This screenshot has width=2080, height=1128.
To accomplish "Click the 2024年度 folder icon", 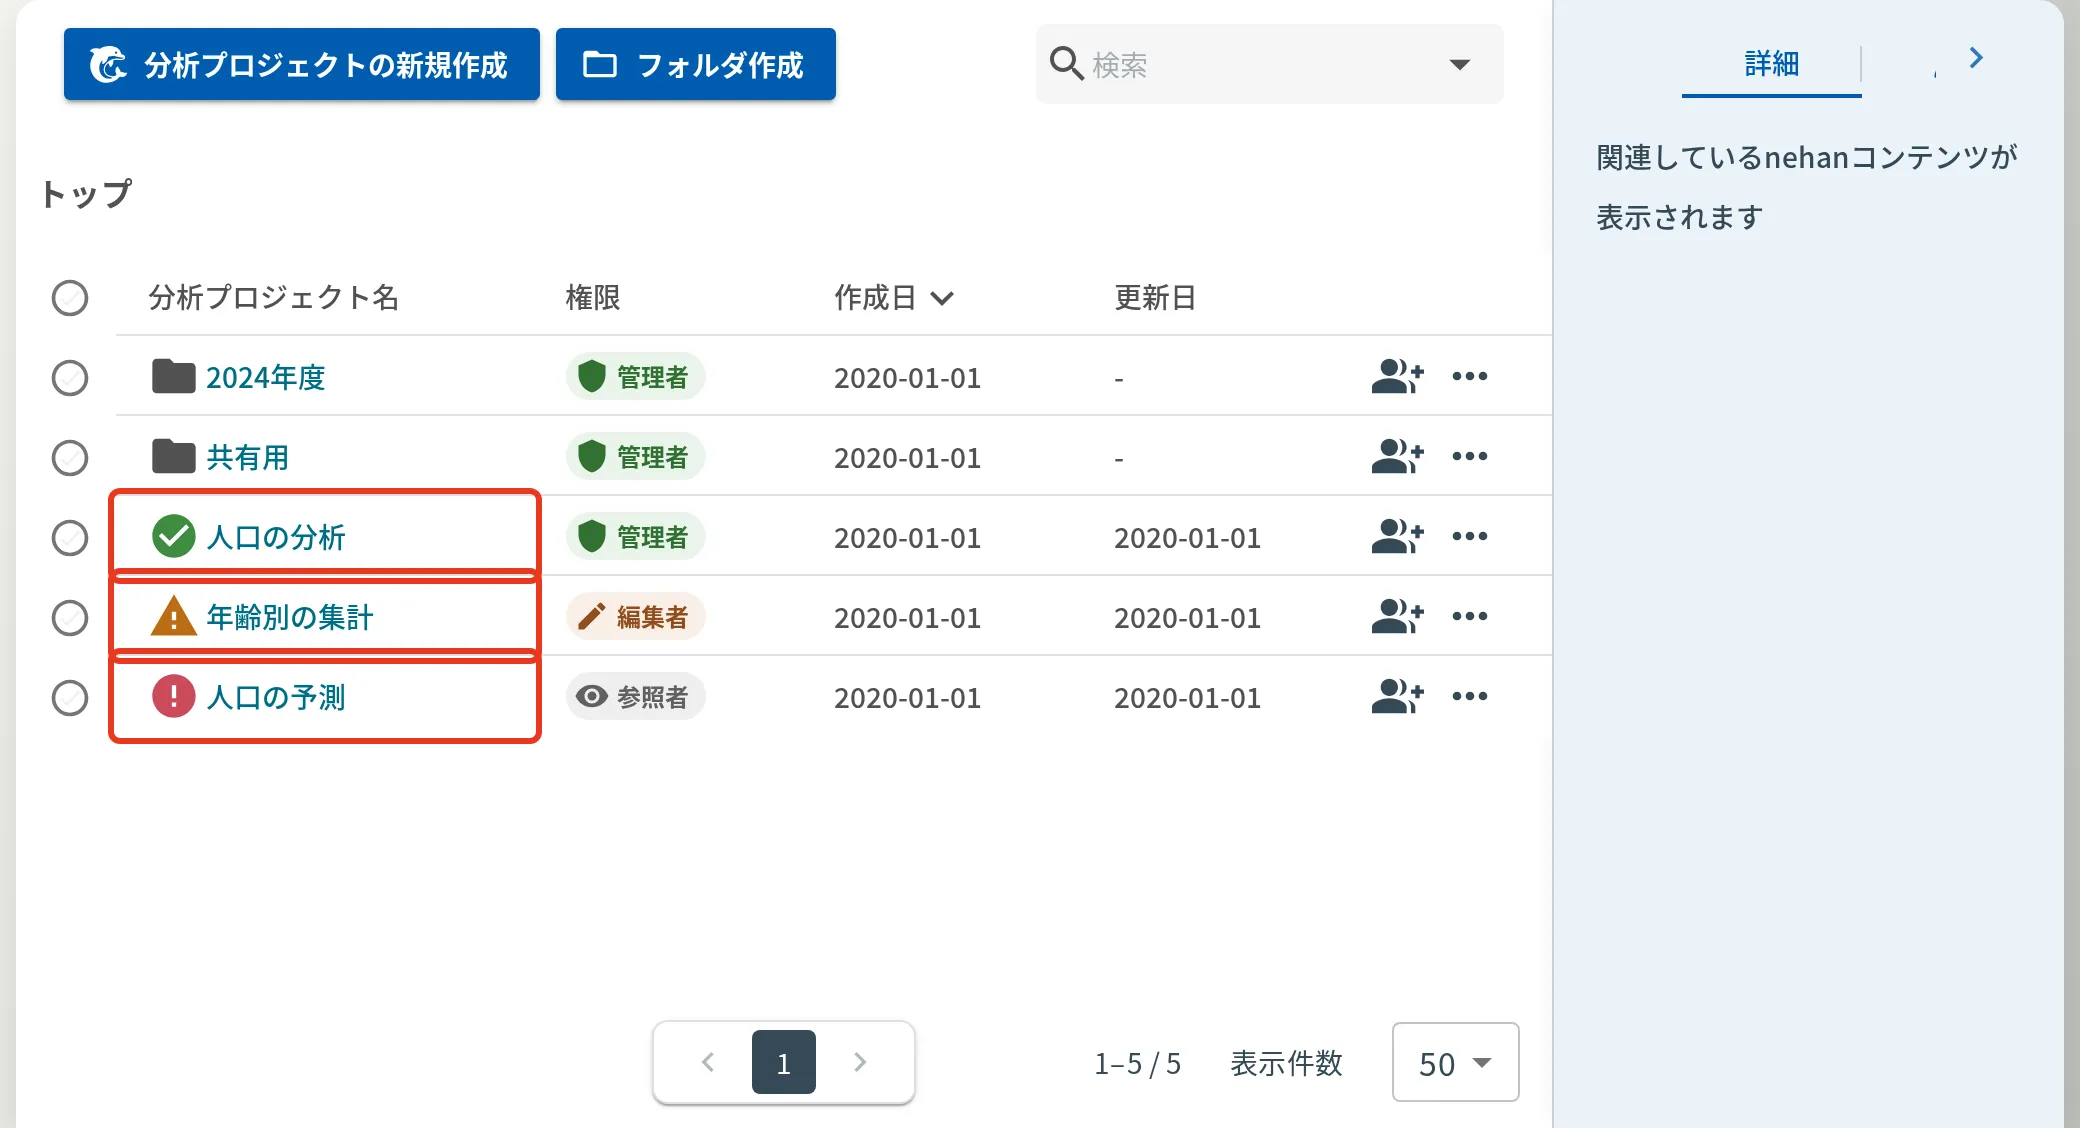I will tap(174, 377).
